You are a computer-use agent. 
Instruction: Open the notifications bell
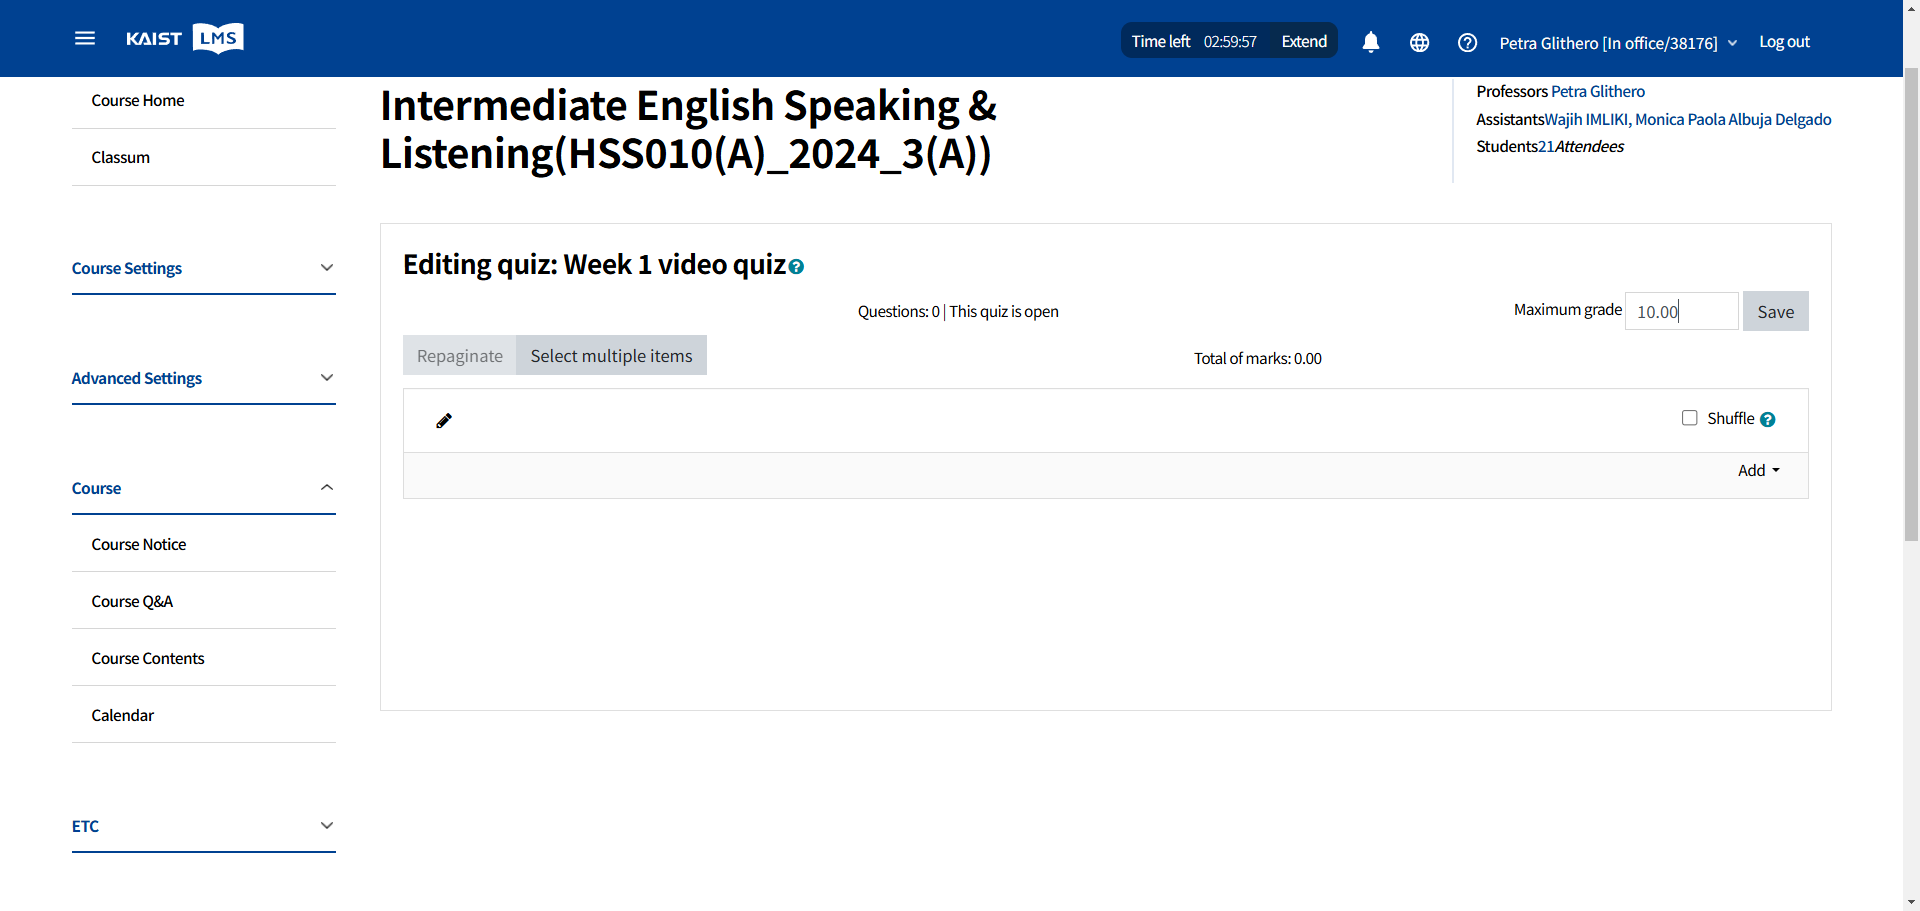(1370, 42)
